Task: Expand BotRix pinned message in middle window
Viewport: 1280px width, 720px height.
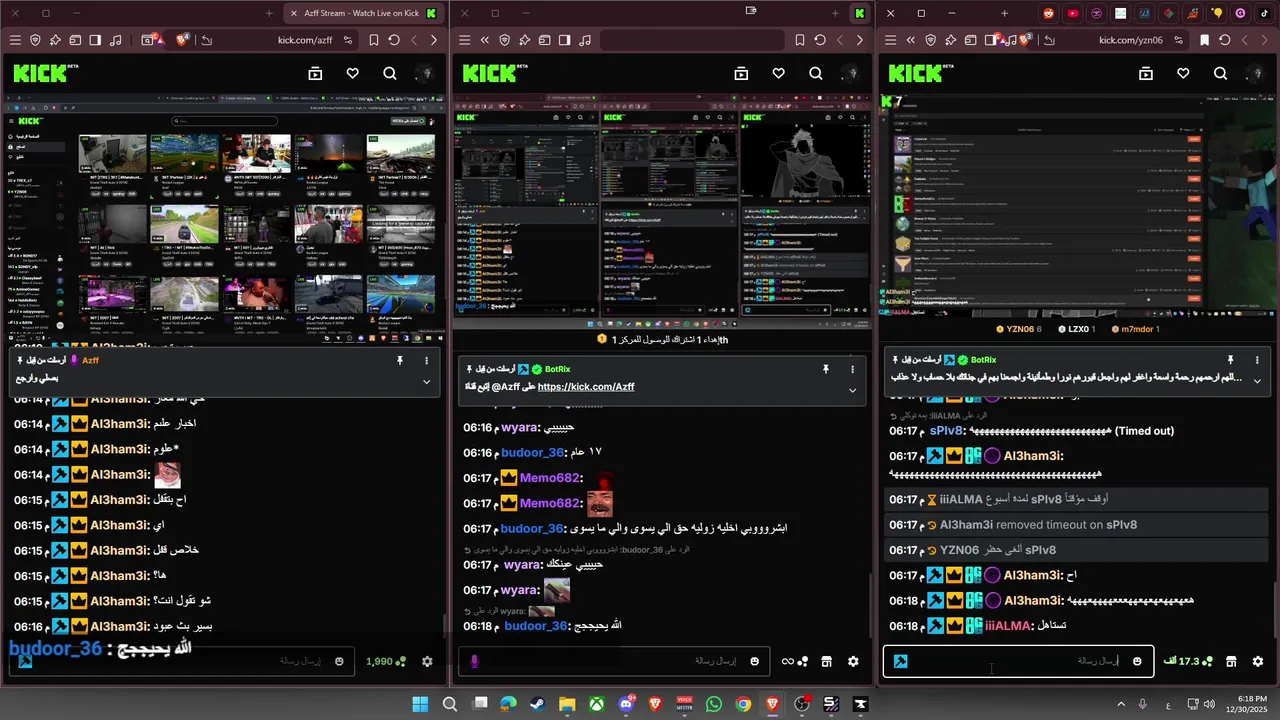Action: 853,390
